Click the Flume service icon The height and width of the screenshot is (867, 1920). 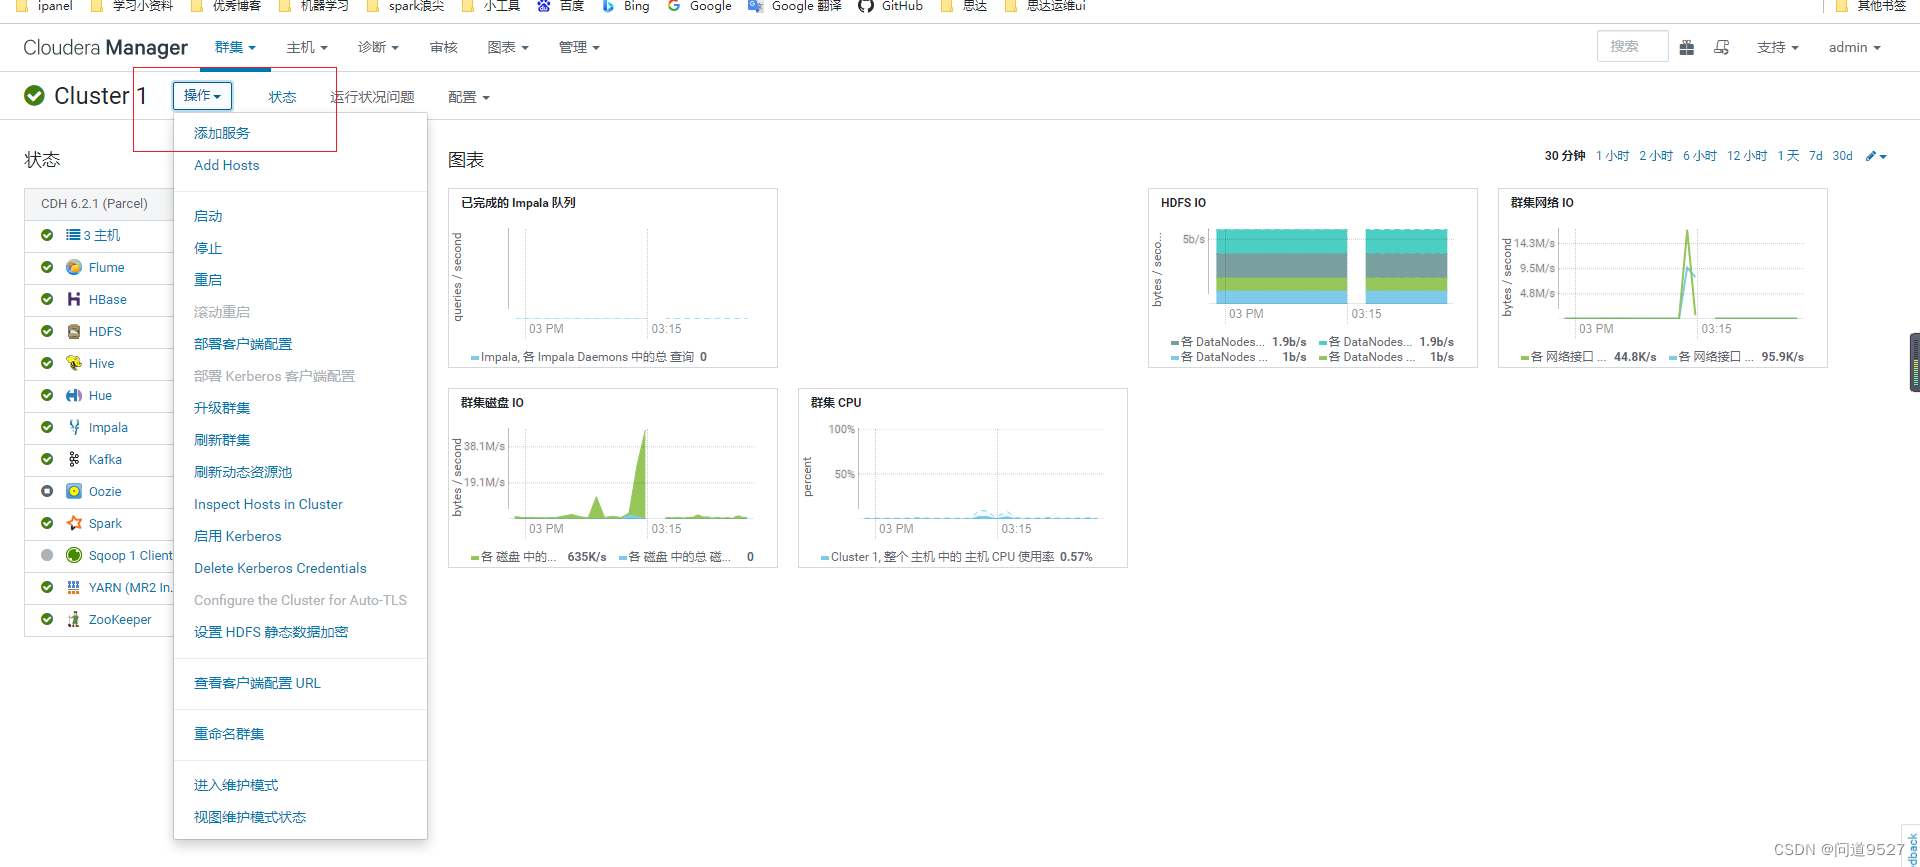[74, 267]
